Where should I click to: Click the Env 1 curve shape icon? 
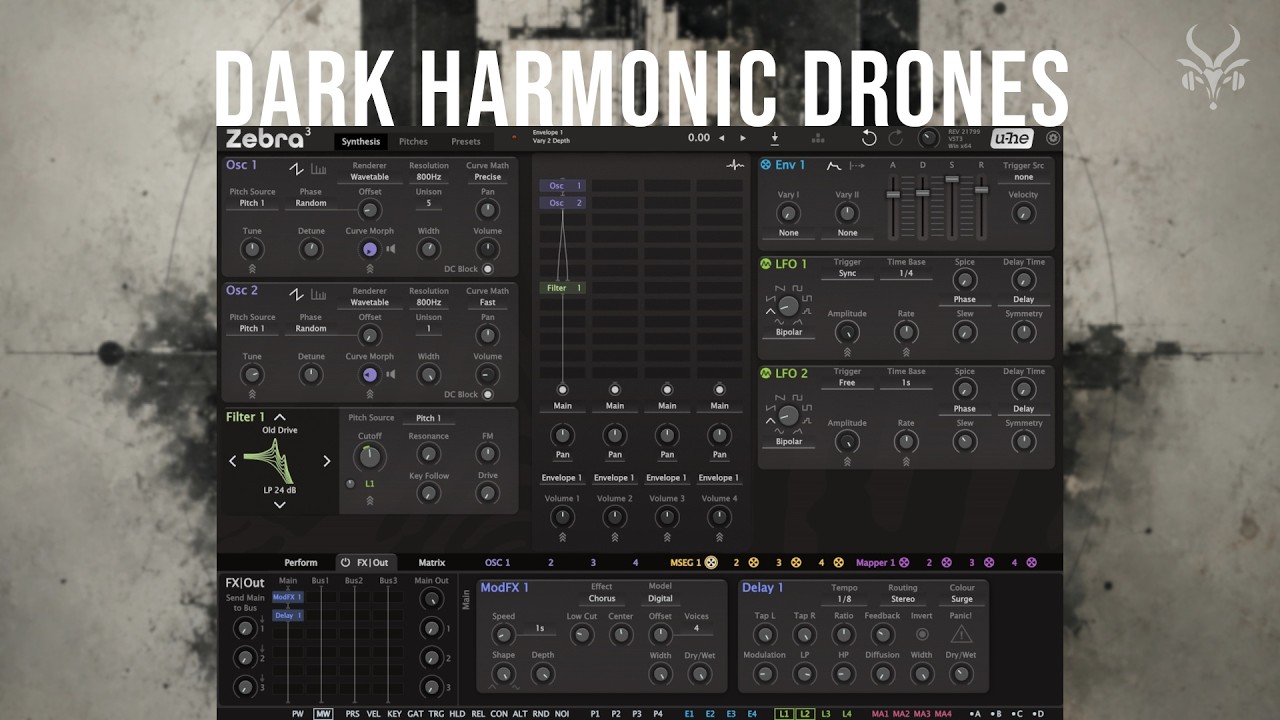(833, 165)
